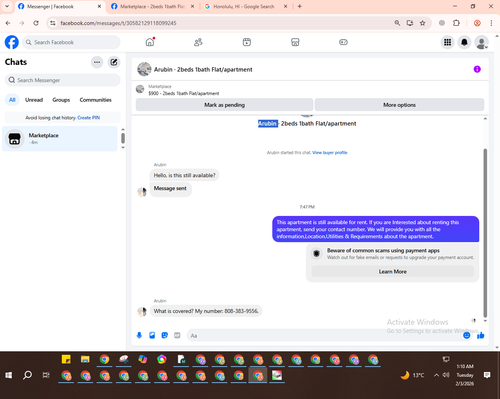
Task: Click Learn More about payment scams
Action: point(393,272)
